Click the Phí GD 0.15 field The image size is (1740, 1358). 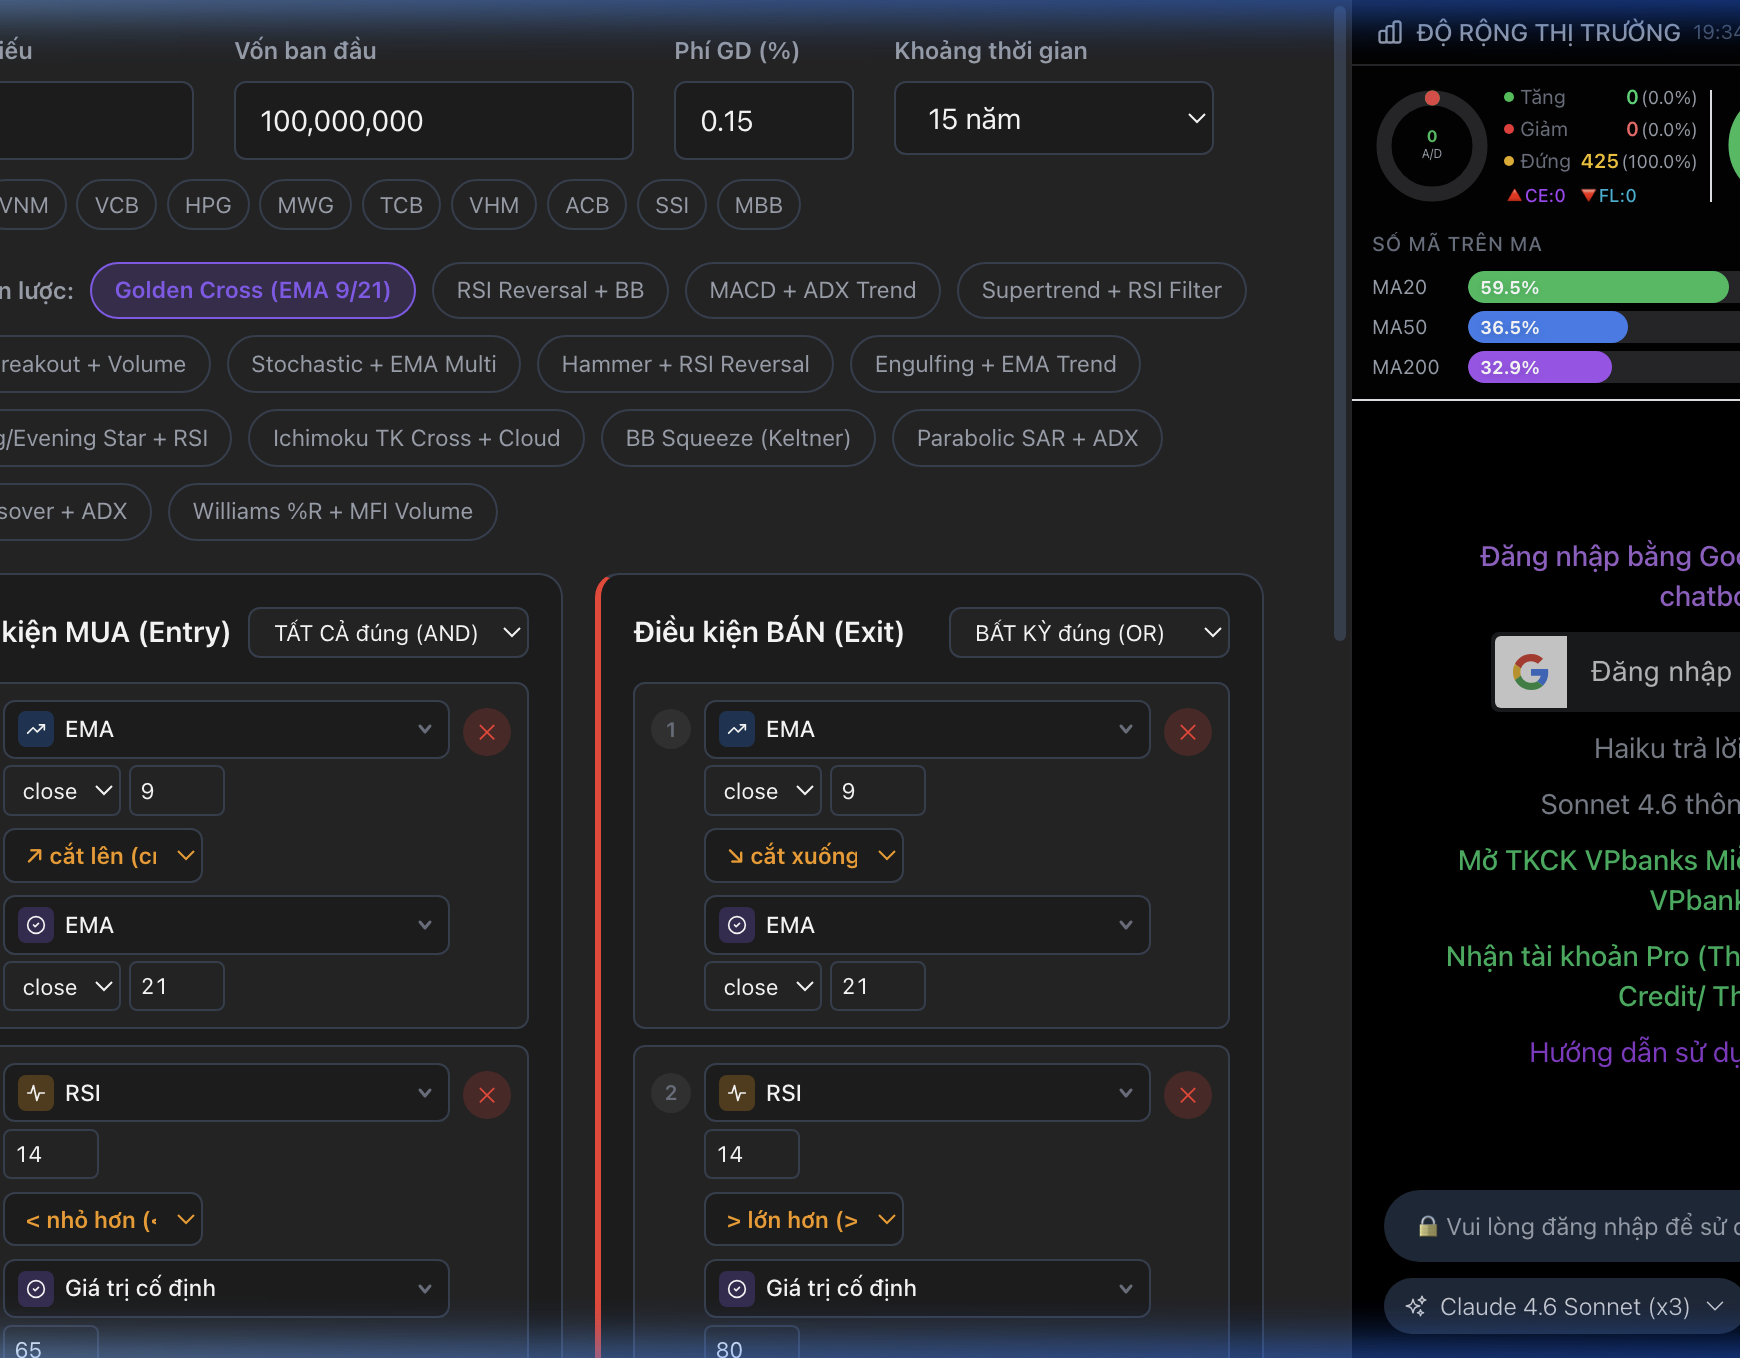pos(763,121)
